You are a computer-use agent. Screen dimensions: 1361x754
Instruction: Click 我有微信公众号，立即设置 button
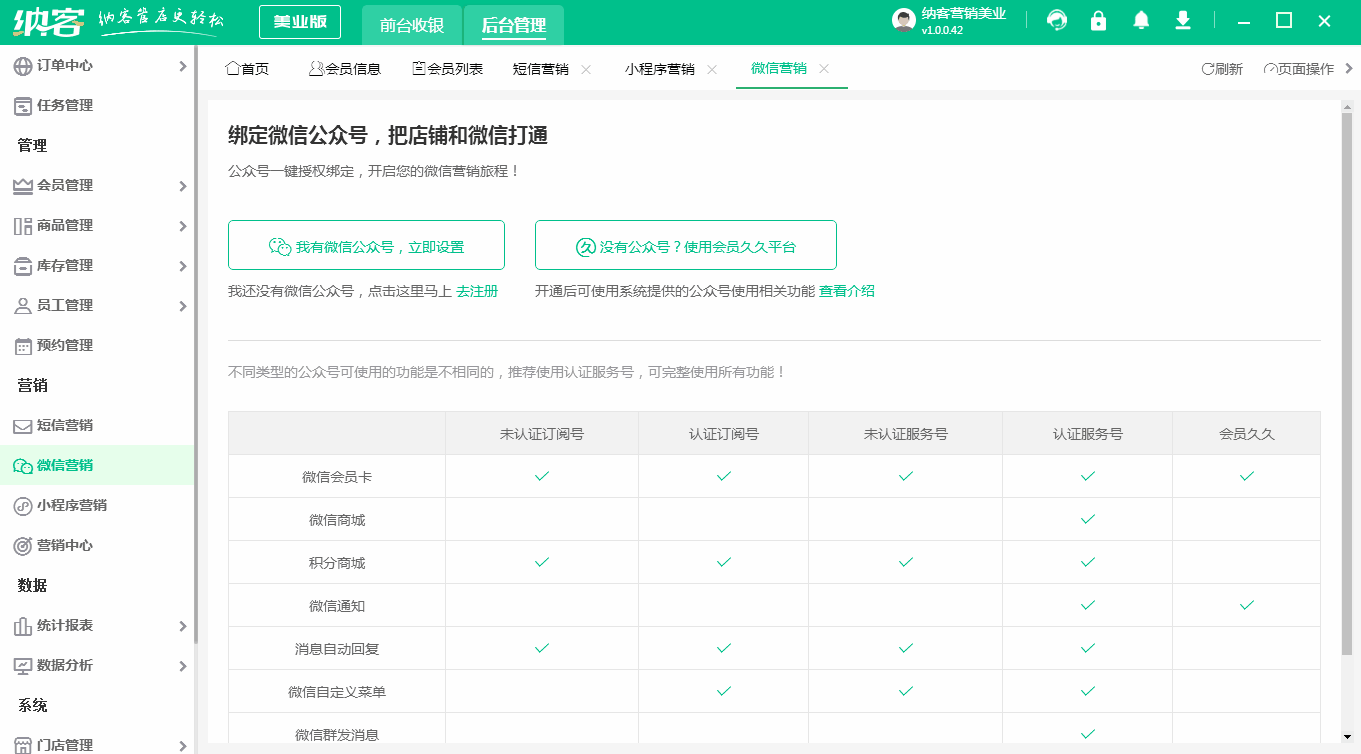(366, 244)
